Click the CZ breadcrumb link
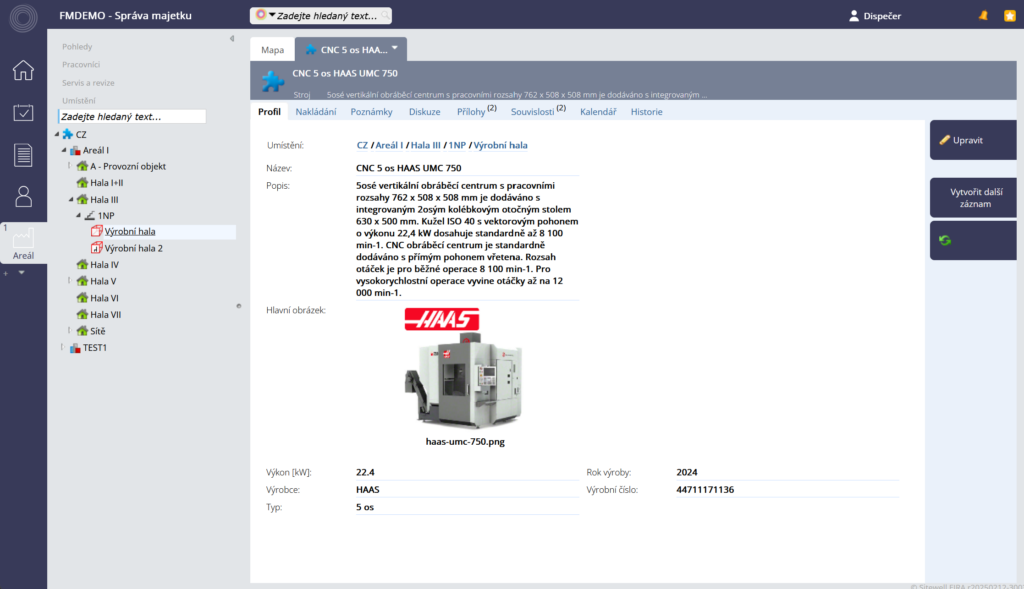This screenshot has width=1024, height=589. coord(362,145)
